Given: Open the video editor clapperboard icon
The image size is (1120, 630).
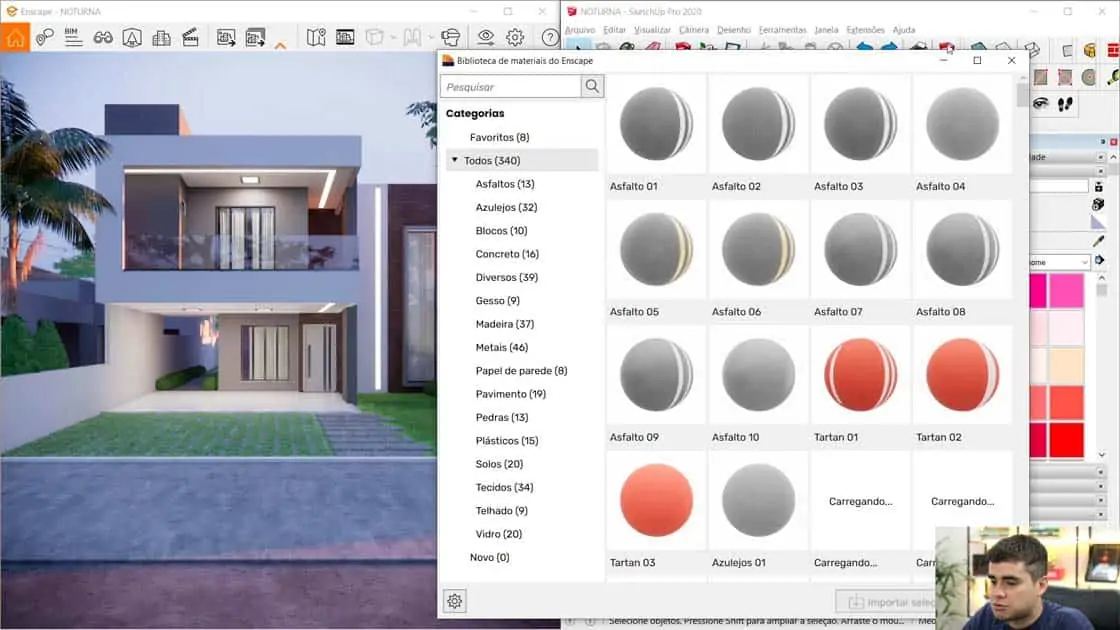Looking at the screenshot, I should (191, 37).
